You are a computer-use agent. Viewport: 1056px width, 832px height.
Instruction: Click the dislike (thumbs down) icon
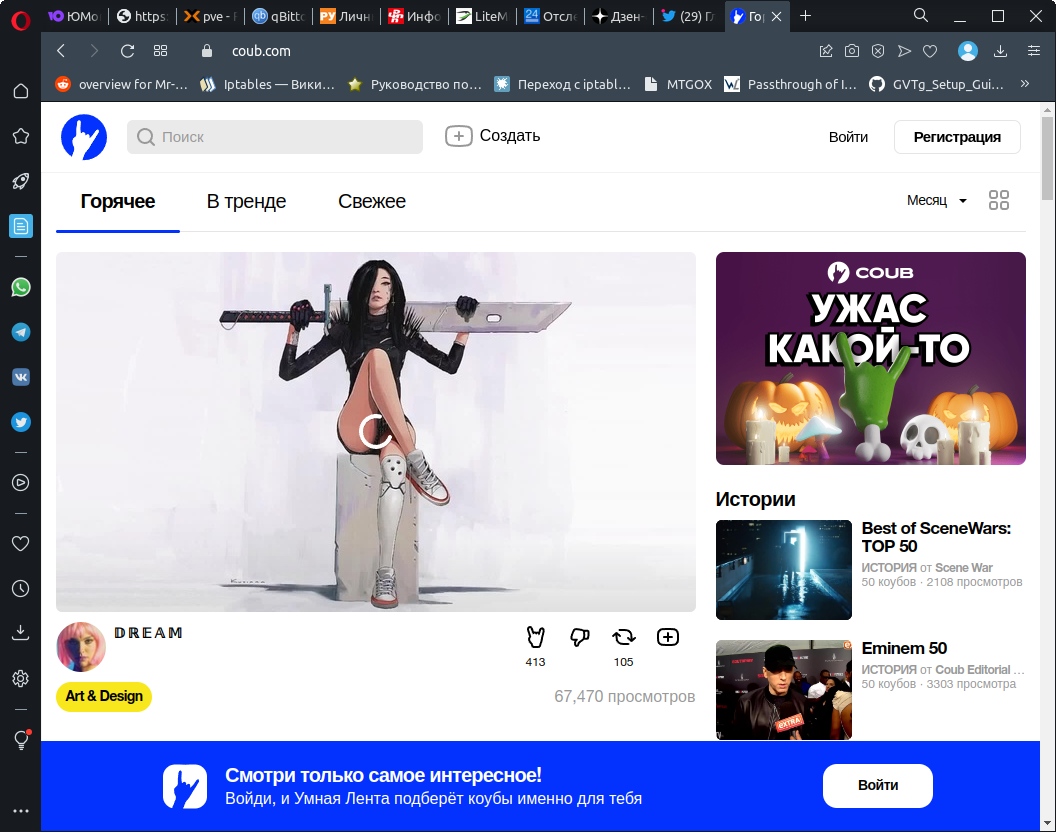(579, 637)
